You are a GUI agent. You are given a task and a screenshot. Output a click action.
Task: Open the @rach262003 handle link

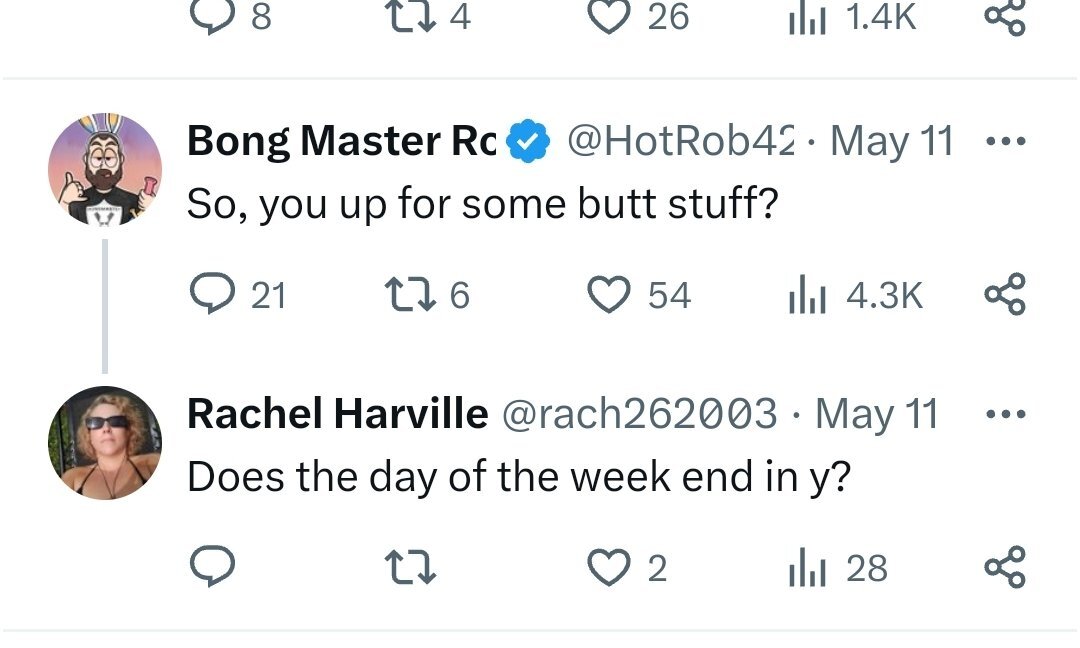[x=638, y=414]
